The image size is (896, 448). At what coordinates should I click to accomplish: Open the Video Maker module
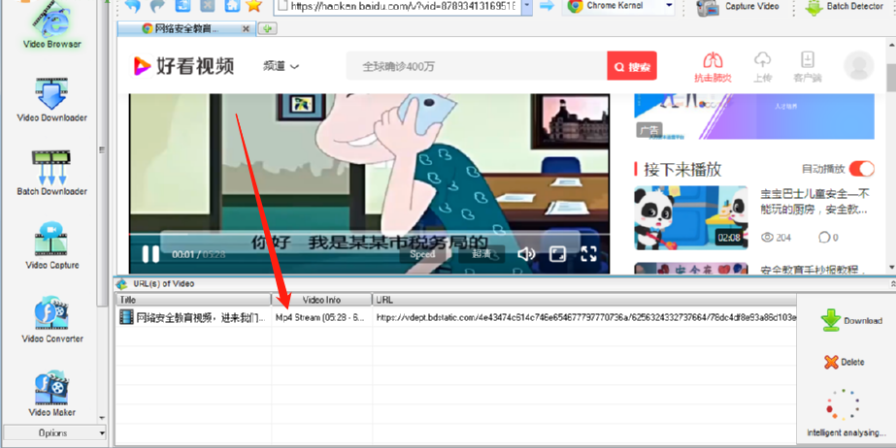(x=51, y=394)
